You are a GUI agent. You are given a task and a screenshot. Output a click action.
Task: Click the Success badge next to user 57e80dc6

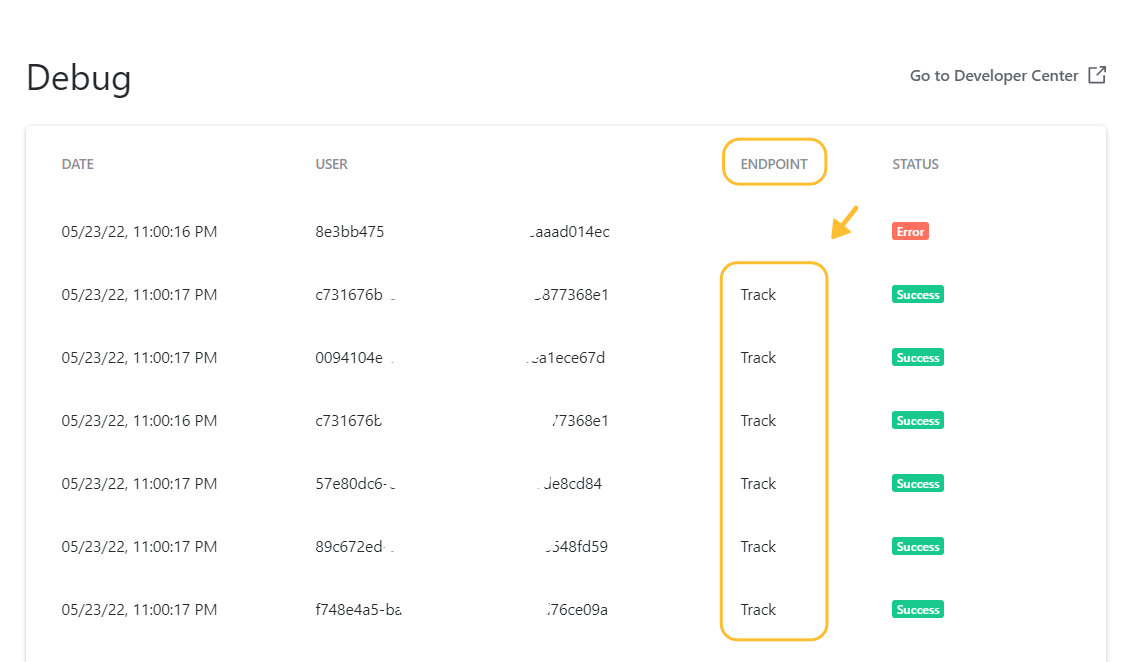tap(917, 483)
